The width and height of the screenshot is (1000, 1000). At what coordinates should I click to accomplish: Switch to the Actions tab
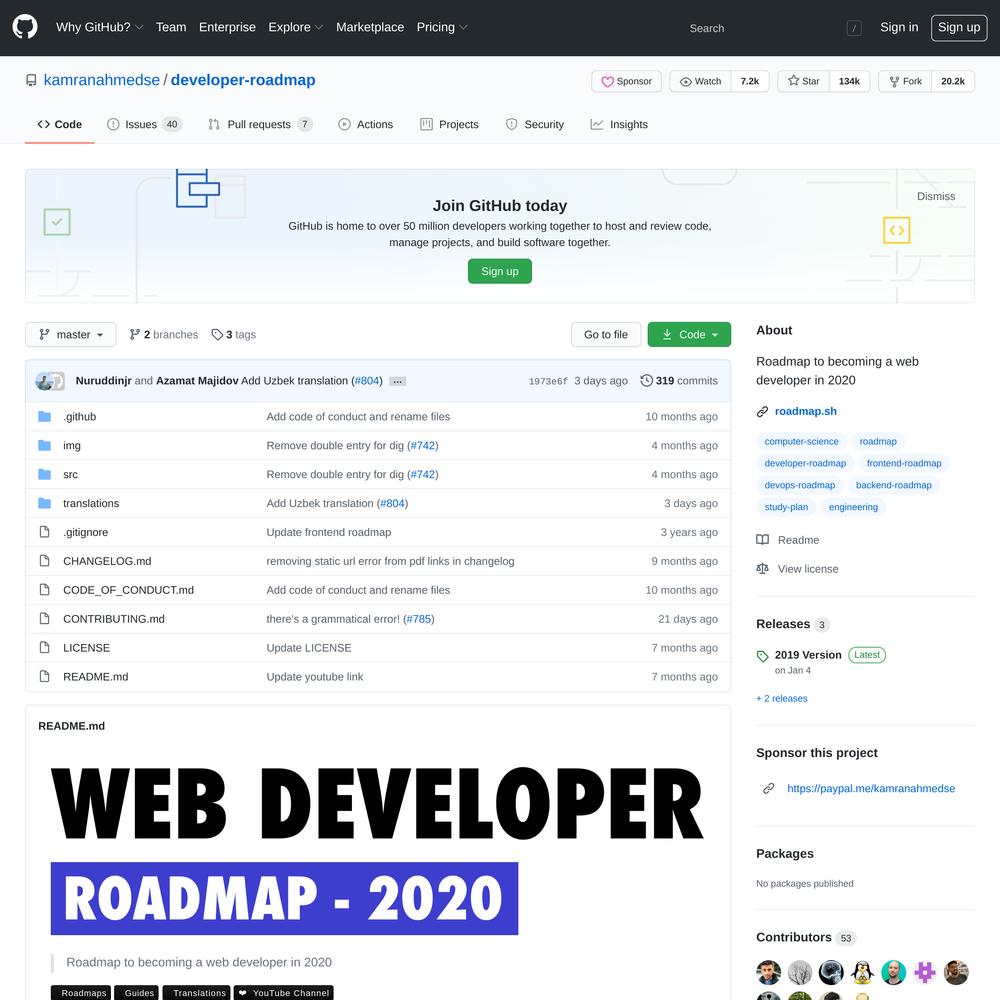coord(365,124)
